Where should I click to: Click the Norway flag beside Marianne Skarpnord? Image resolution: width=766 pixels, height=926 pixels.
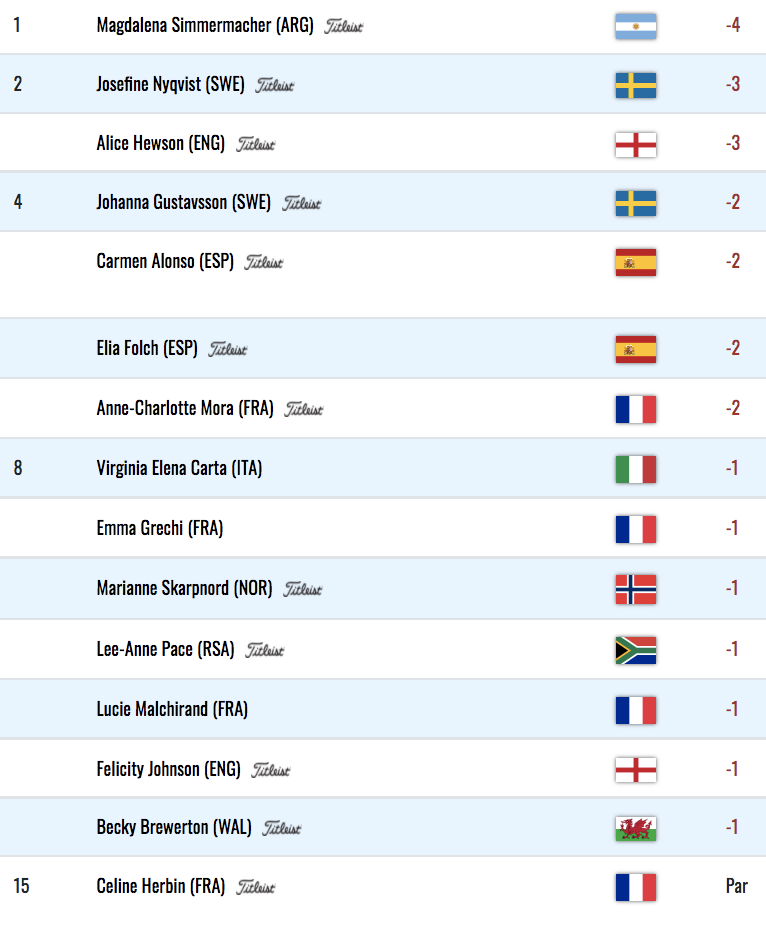pos(635,589)
